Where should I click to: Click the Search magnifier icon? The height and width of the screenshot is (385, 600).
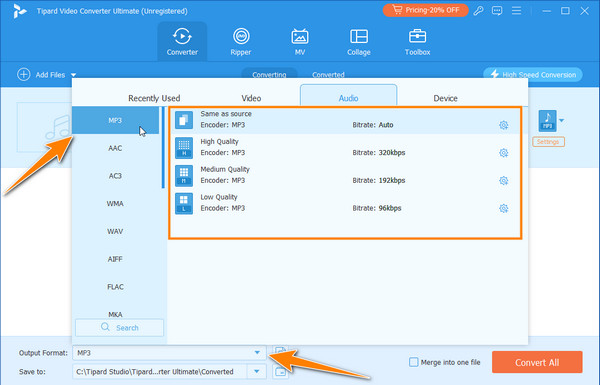click(105, 327)
